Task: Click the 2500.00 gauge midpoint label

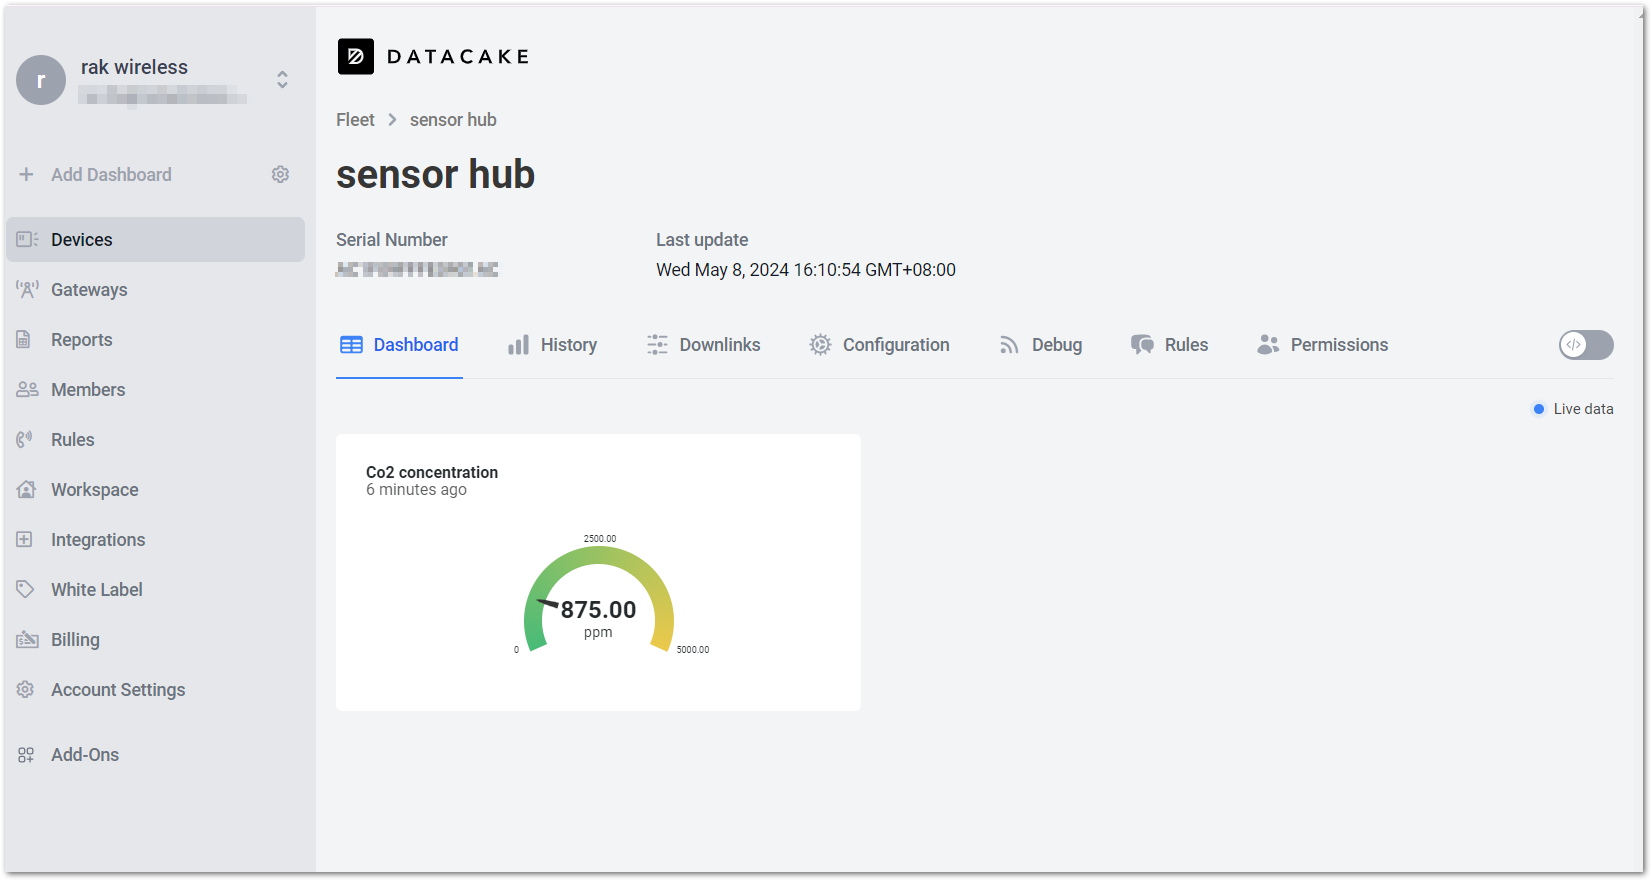Action: 600,539
